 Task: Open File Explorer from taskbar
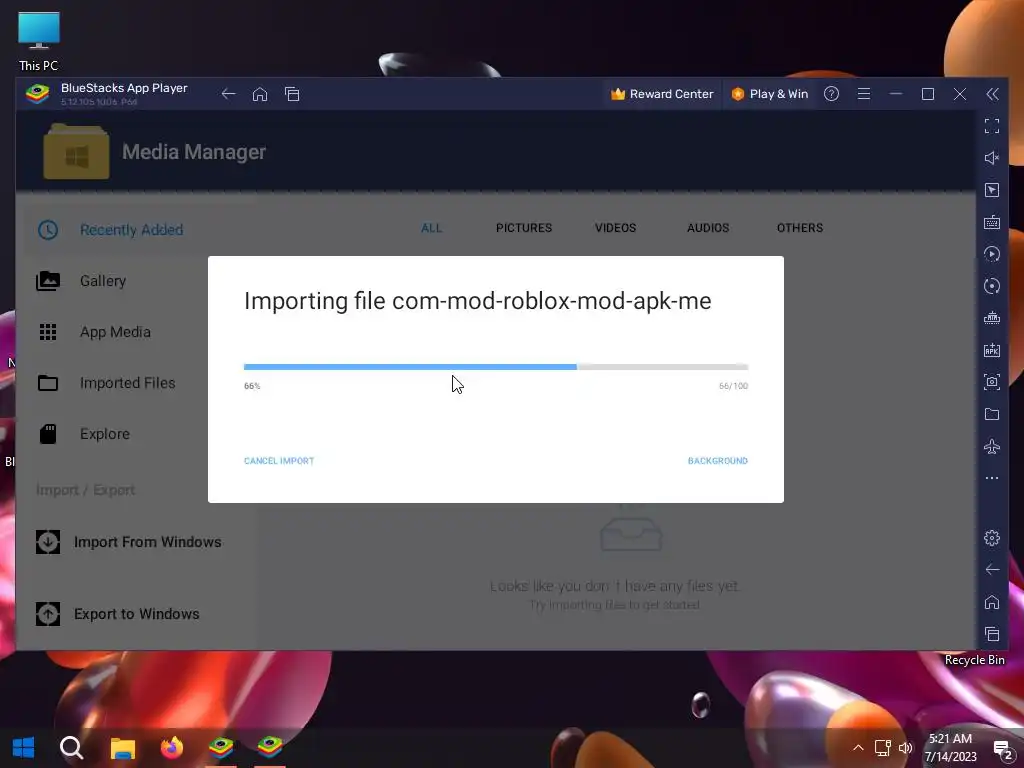[x=122, y=748]
